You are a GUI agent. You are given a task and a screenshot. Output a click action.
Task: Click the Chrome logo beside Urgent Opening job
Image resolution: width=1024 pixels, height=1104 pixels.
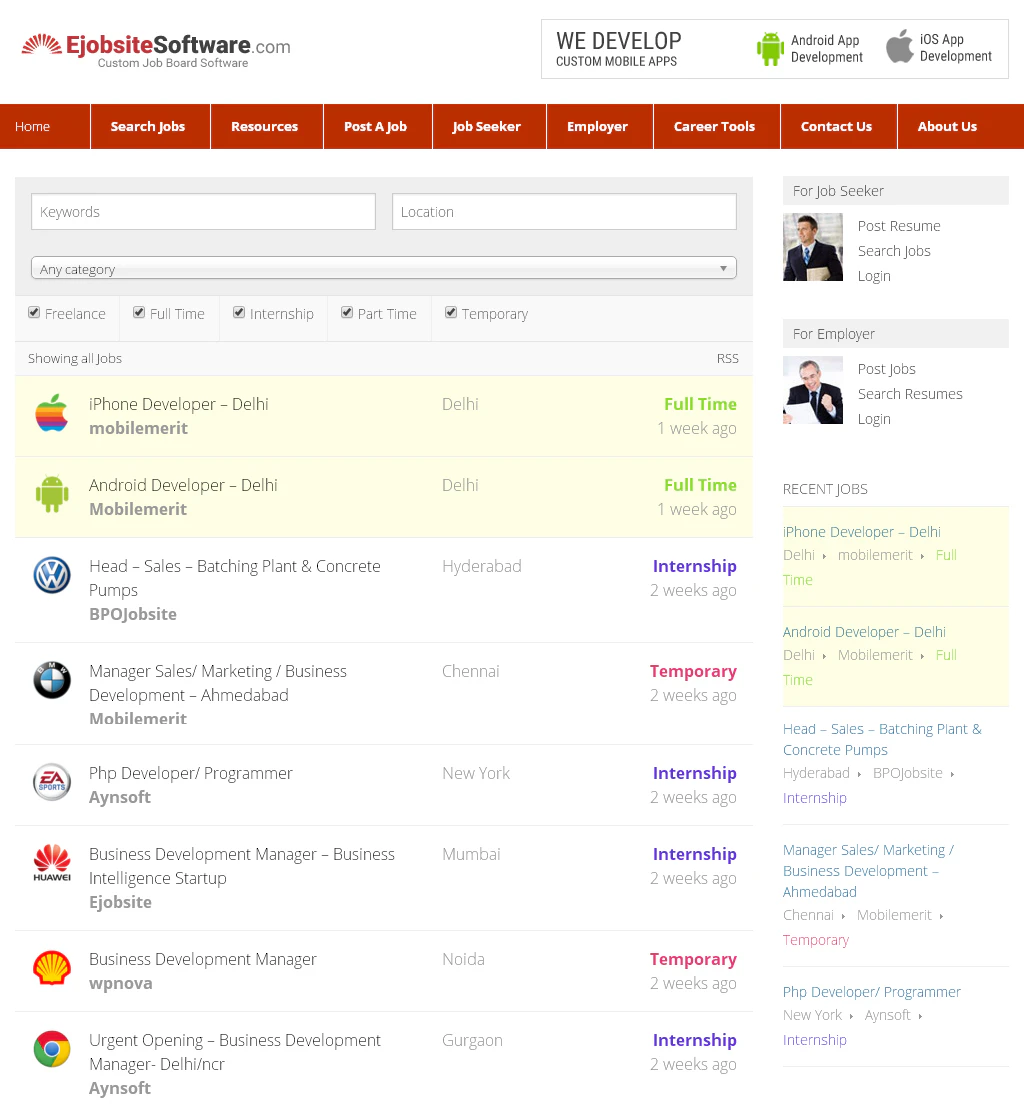pos(52,1049)
